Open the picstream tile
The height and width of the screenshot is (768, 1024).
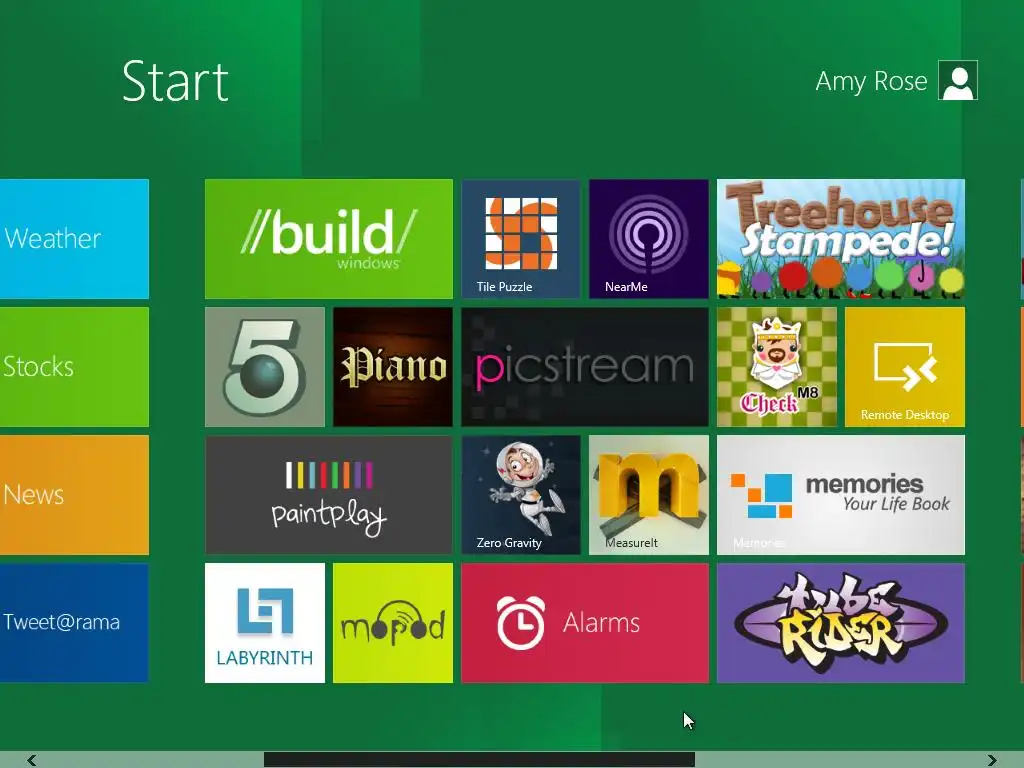pyautogui.click(x=584, y=367)
